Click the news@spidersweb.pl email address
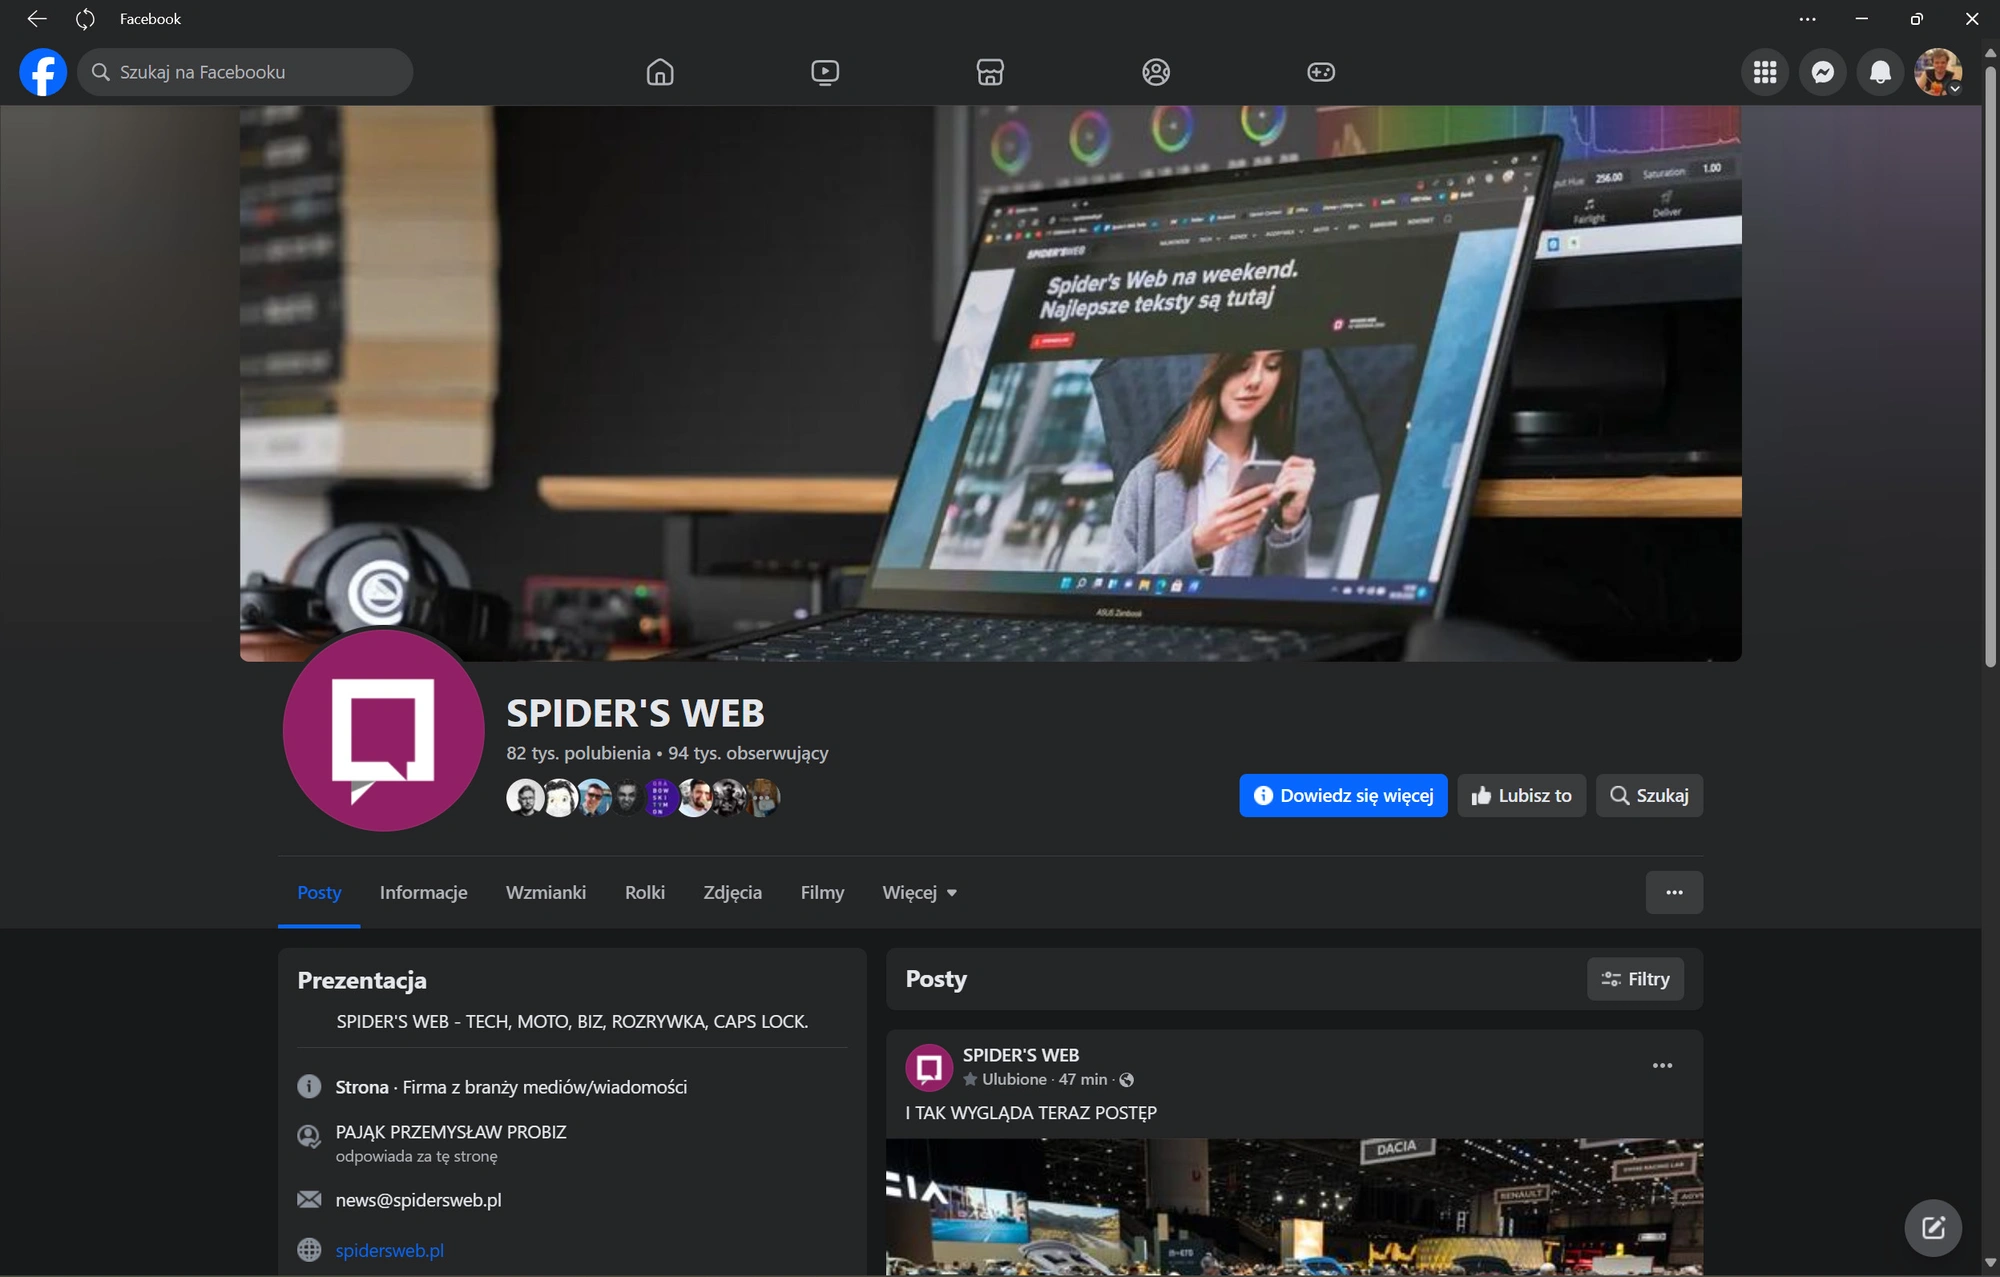This screenshot has width=2000, height=1277. (x=418, y=1200)
